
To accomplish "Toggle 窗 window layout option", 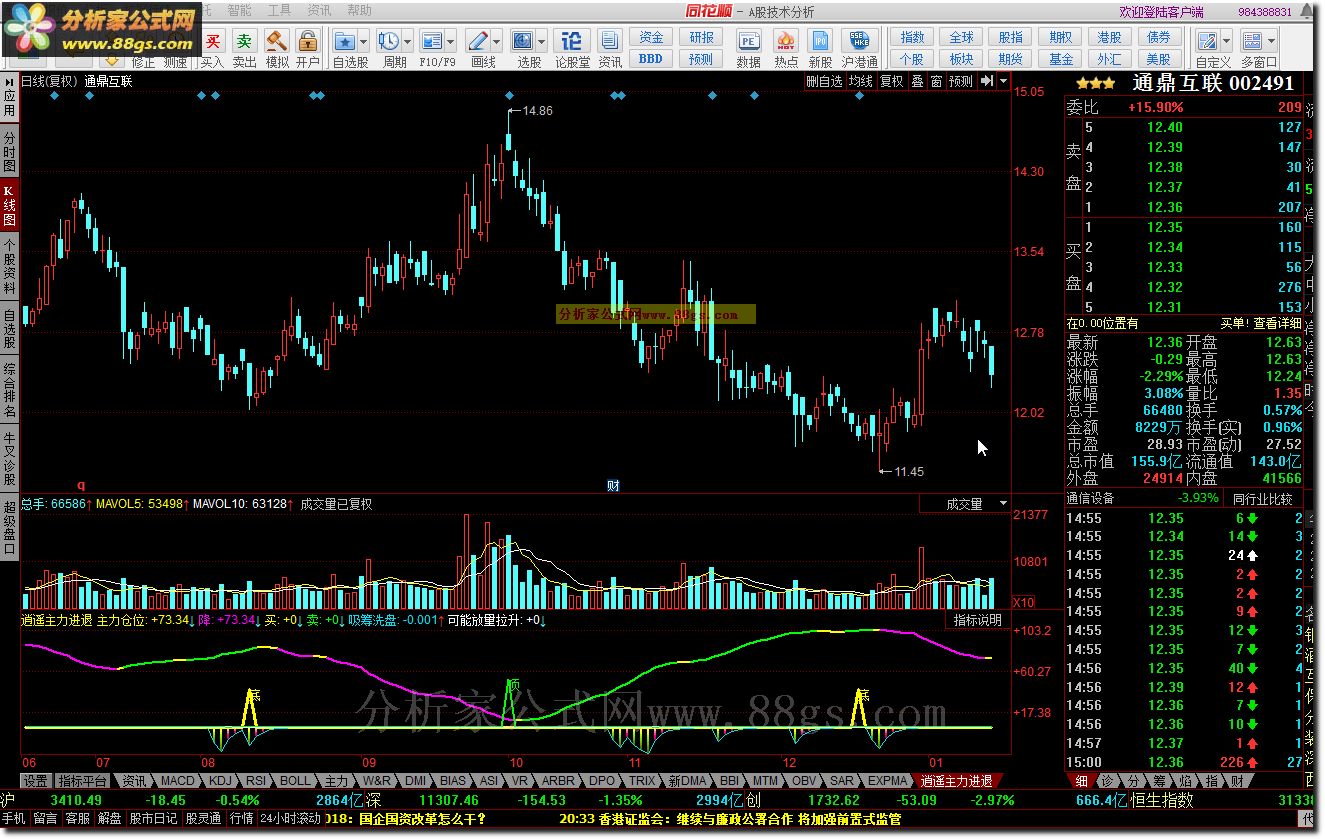I will (936, 81).
